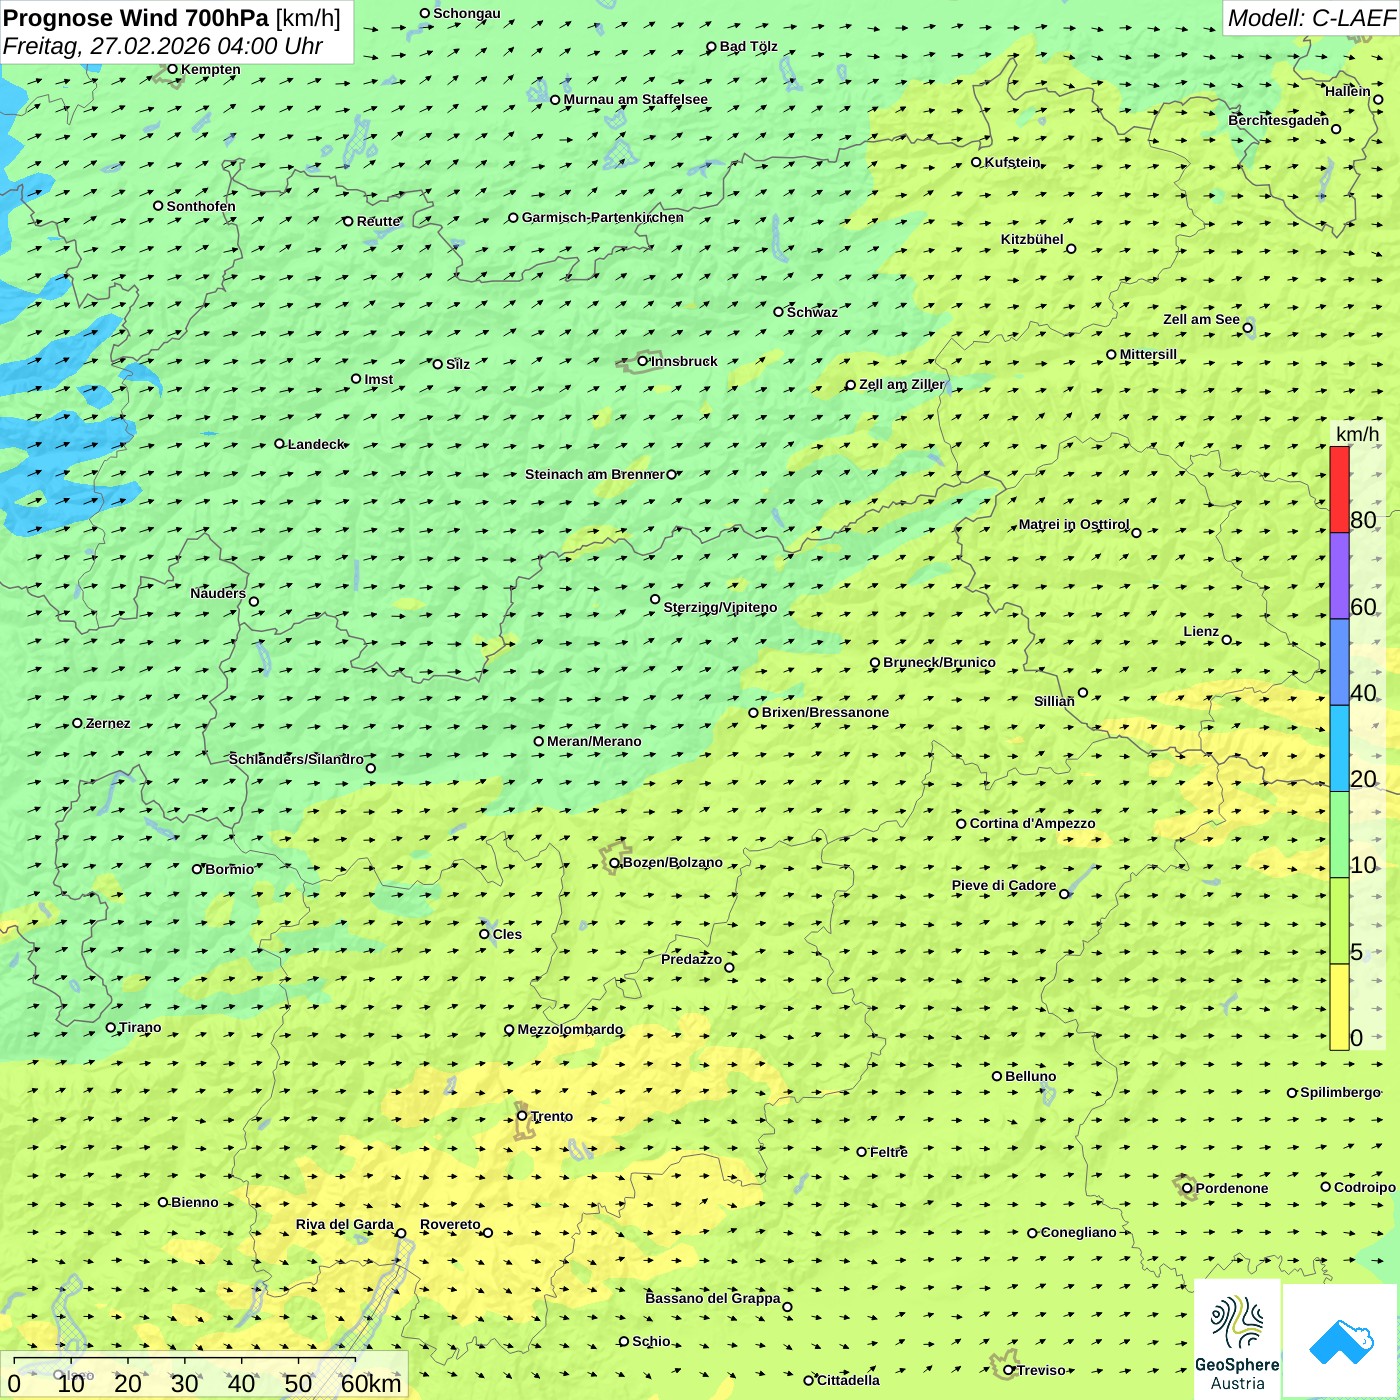Viewport: 1400px width, 1400px height.
Task: Click the 'Zell am See' map label
Action: 1201,319
